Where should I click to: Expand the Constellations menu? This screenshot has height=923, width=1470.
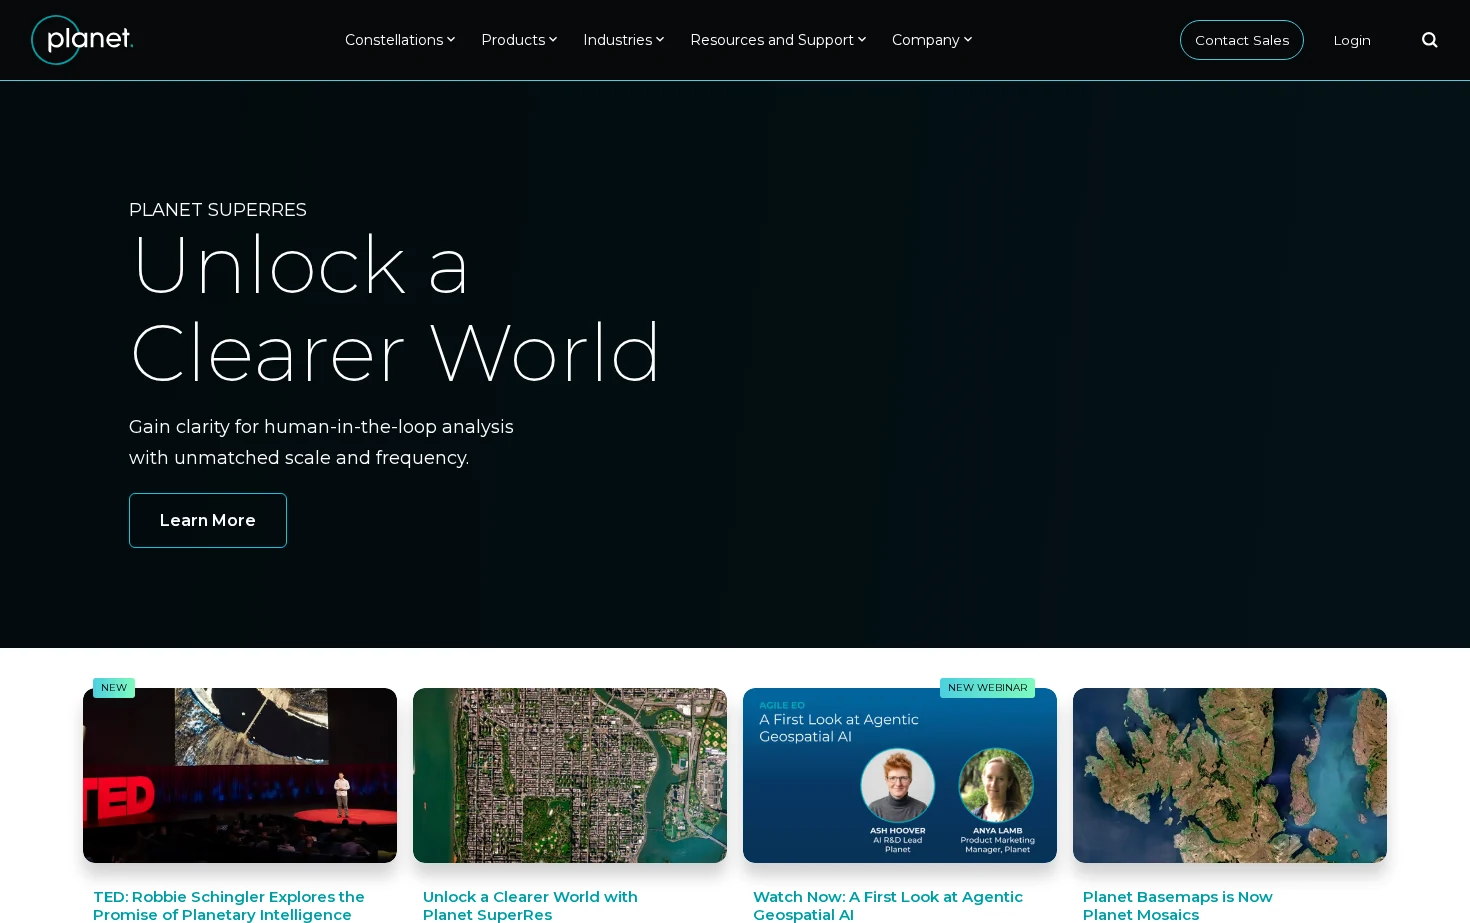pyautogui.click(x=400, y=40)
